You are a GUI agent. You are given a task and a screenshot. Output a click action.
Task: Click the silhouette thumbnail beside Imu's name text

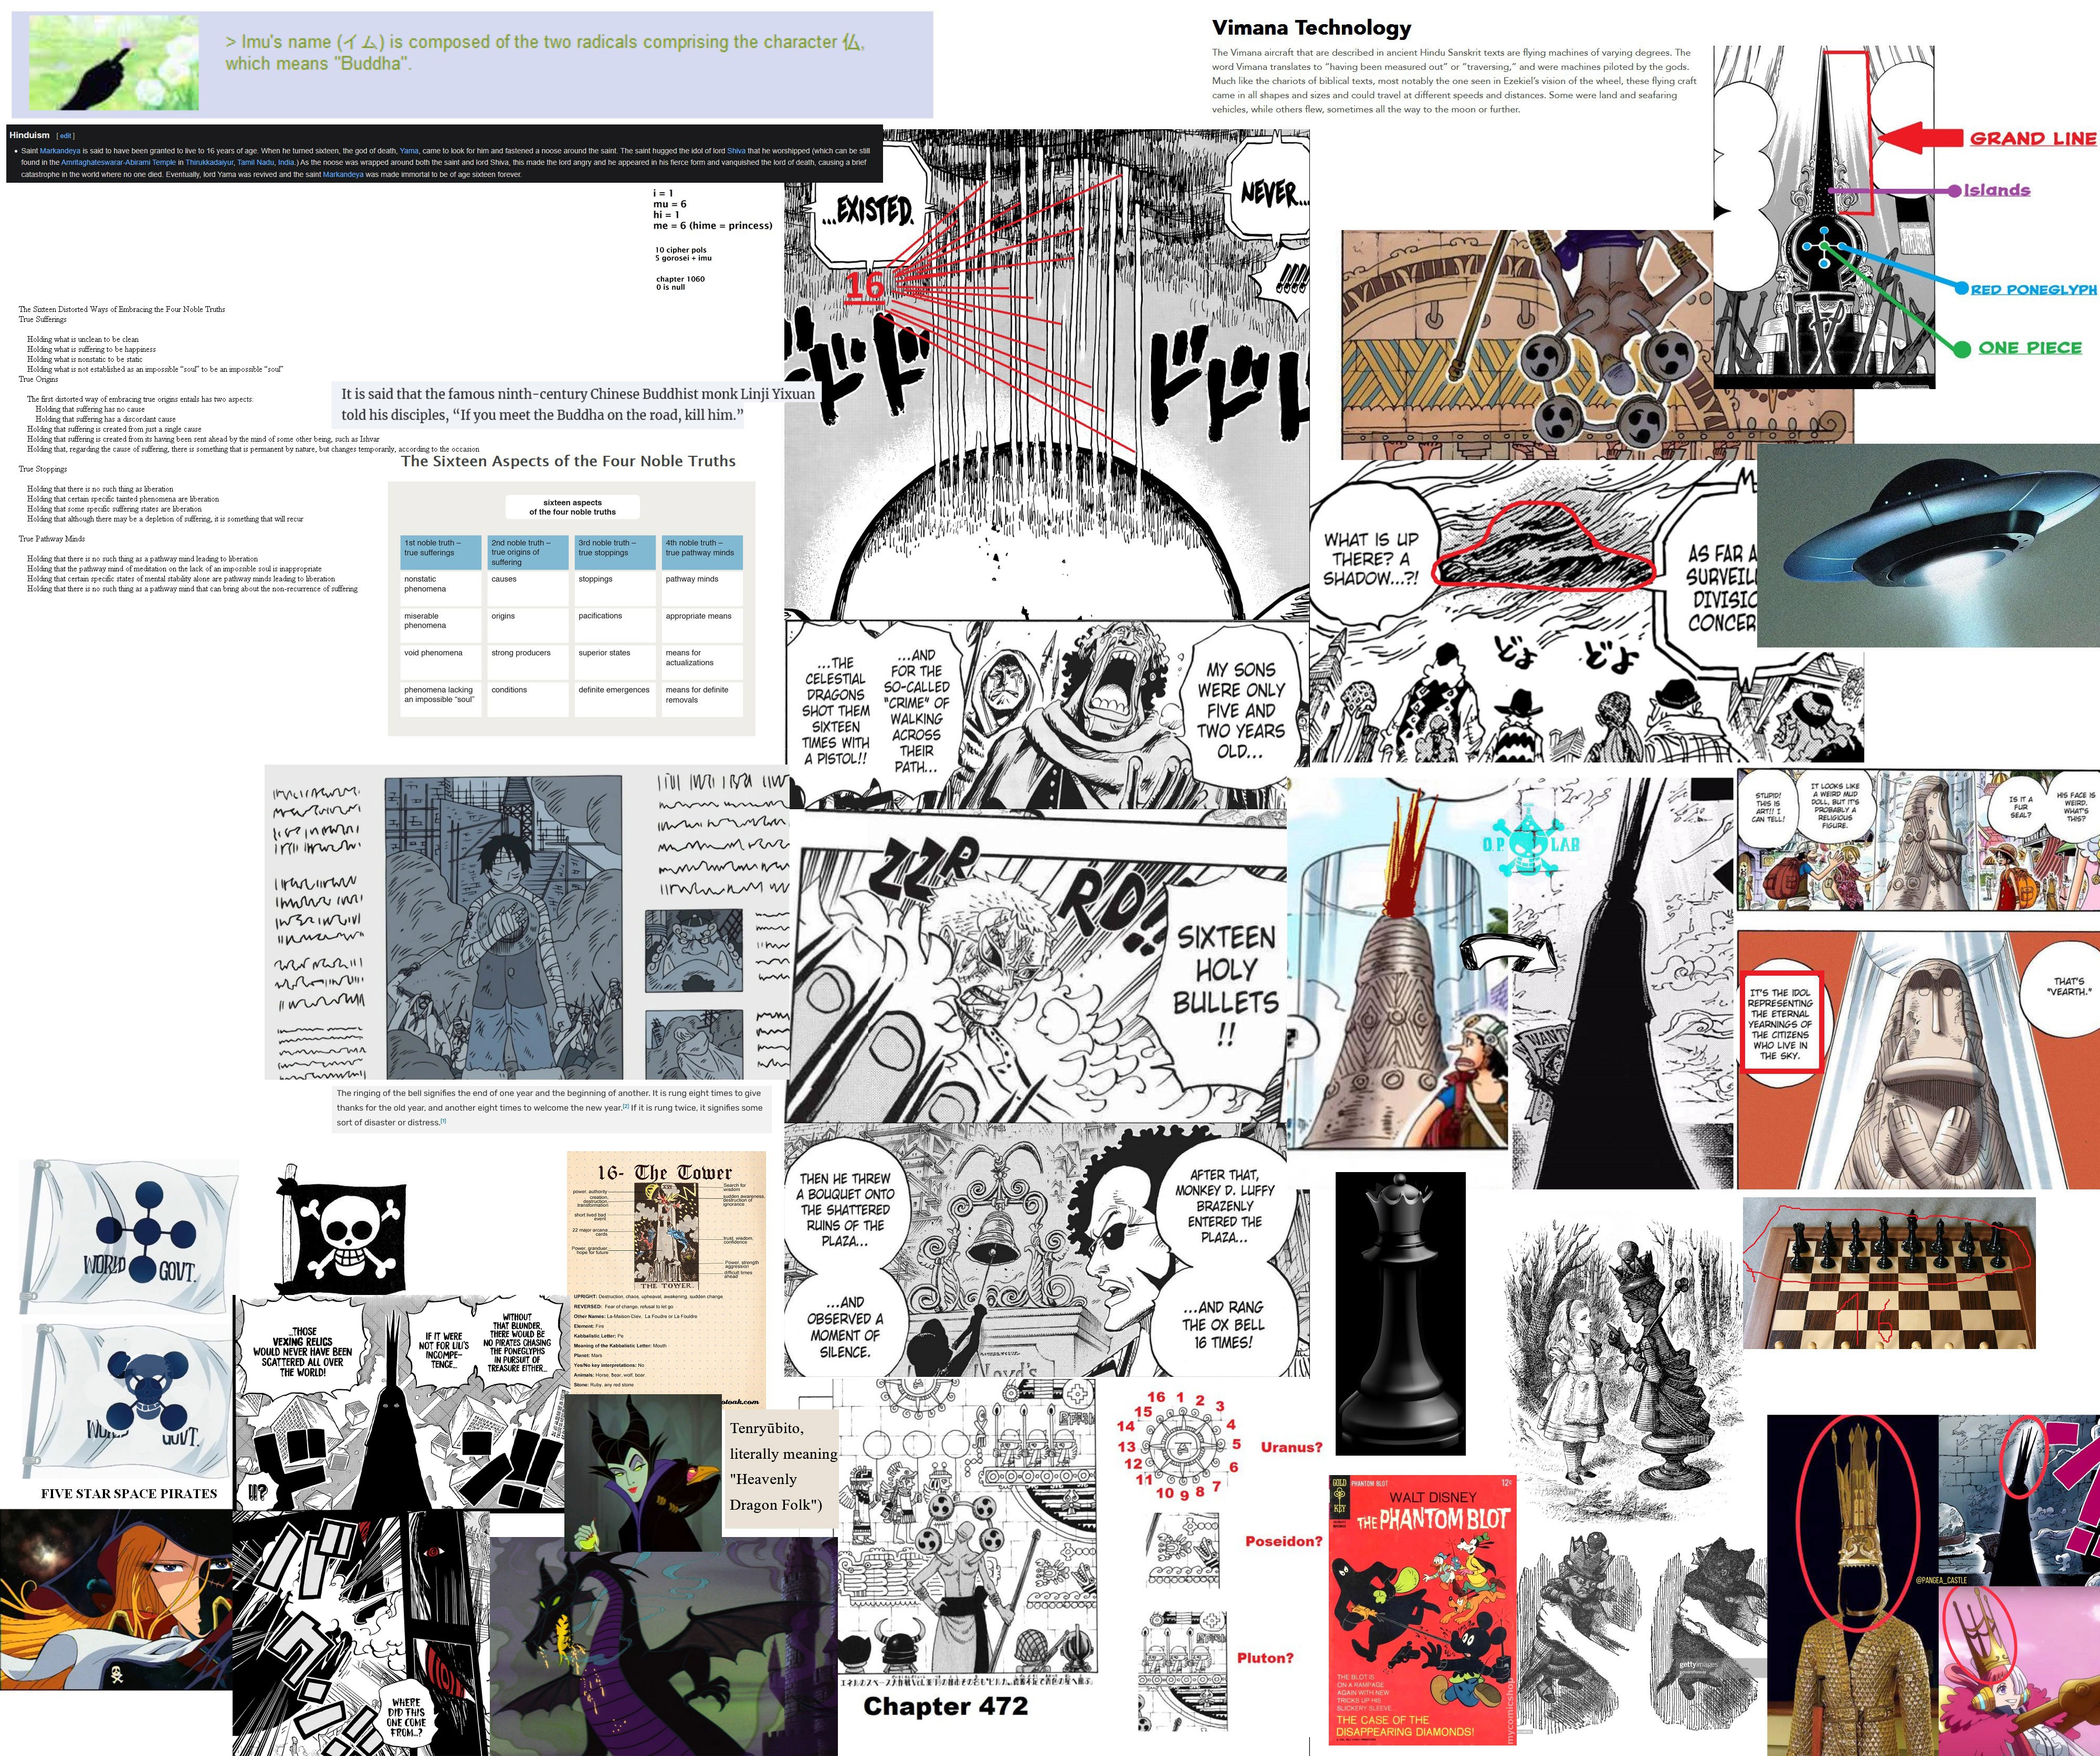[x=113, y=62]
